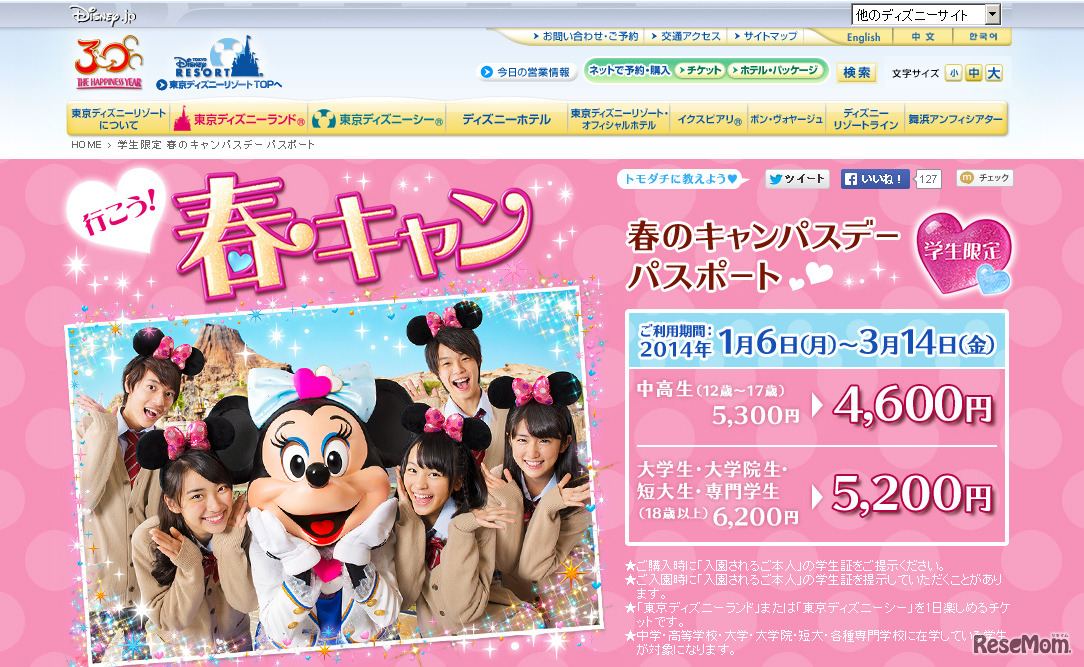Open 今日の営業情報 button
Screen dimensions: 1084x667
click(x=527, y=72)
